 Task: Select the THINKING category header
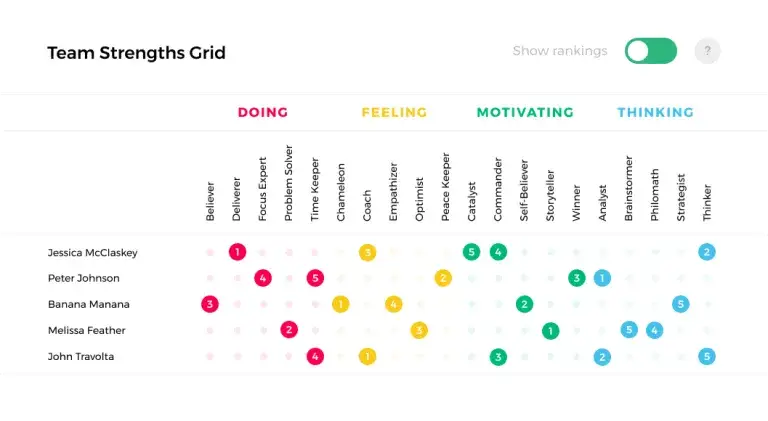tap(655, 113)
